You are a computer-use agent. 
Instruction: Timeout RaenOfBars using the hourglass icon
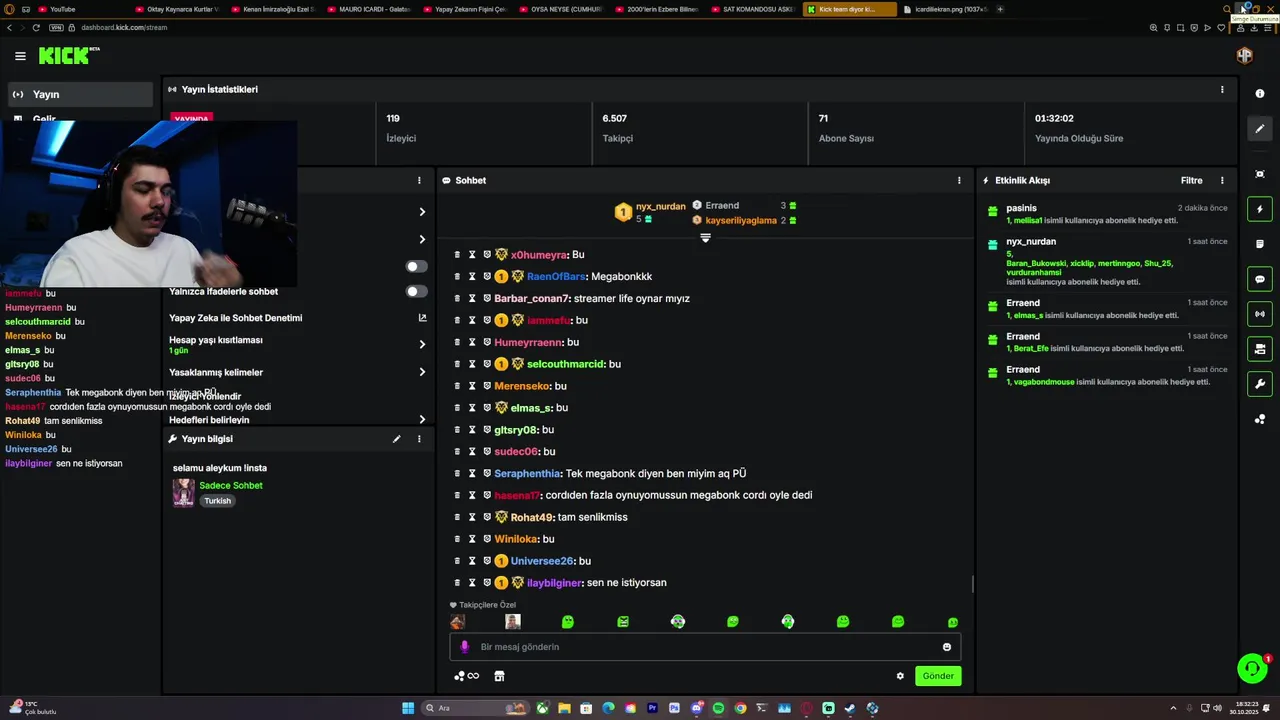tap(472, 277)
